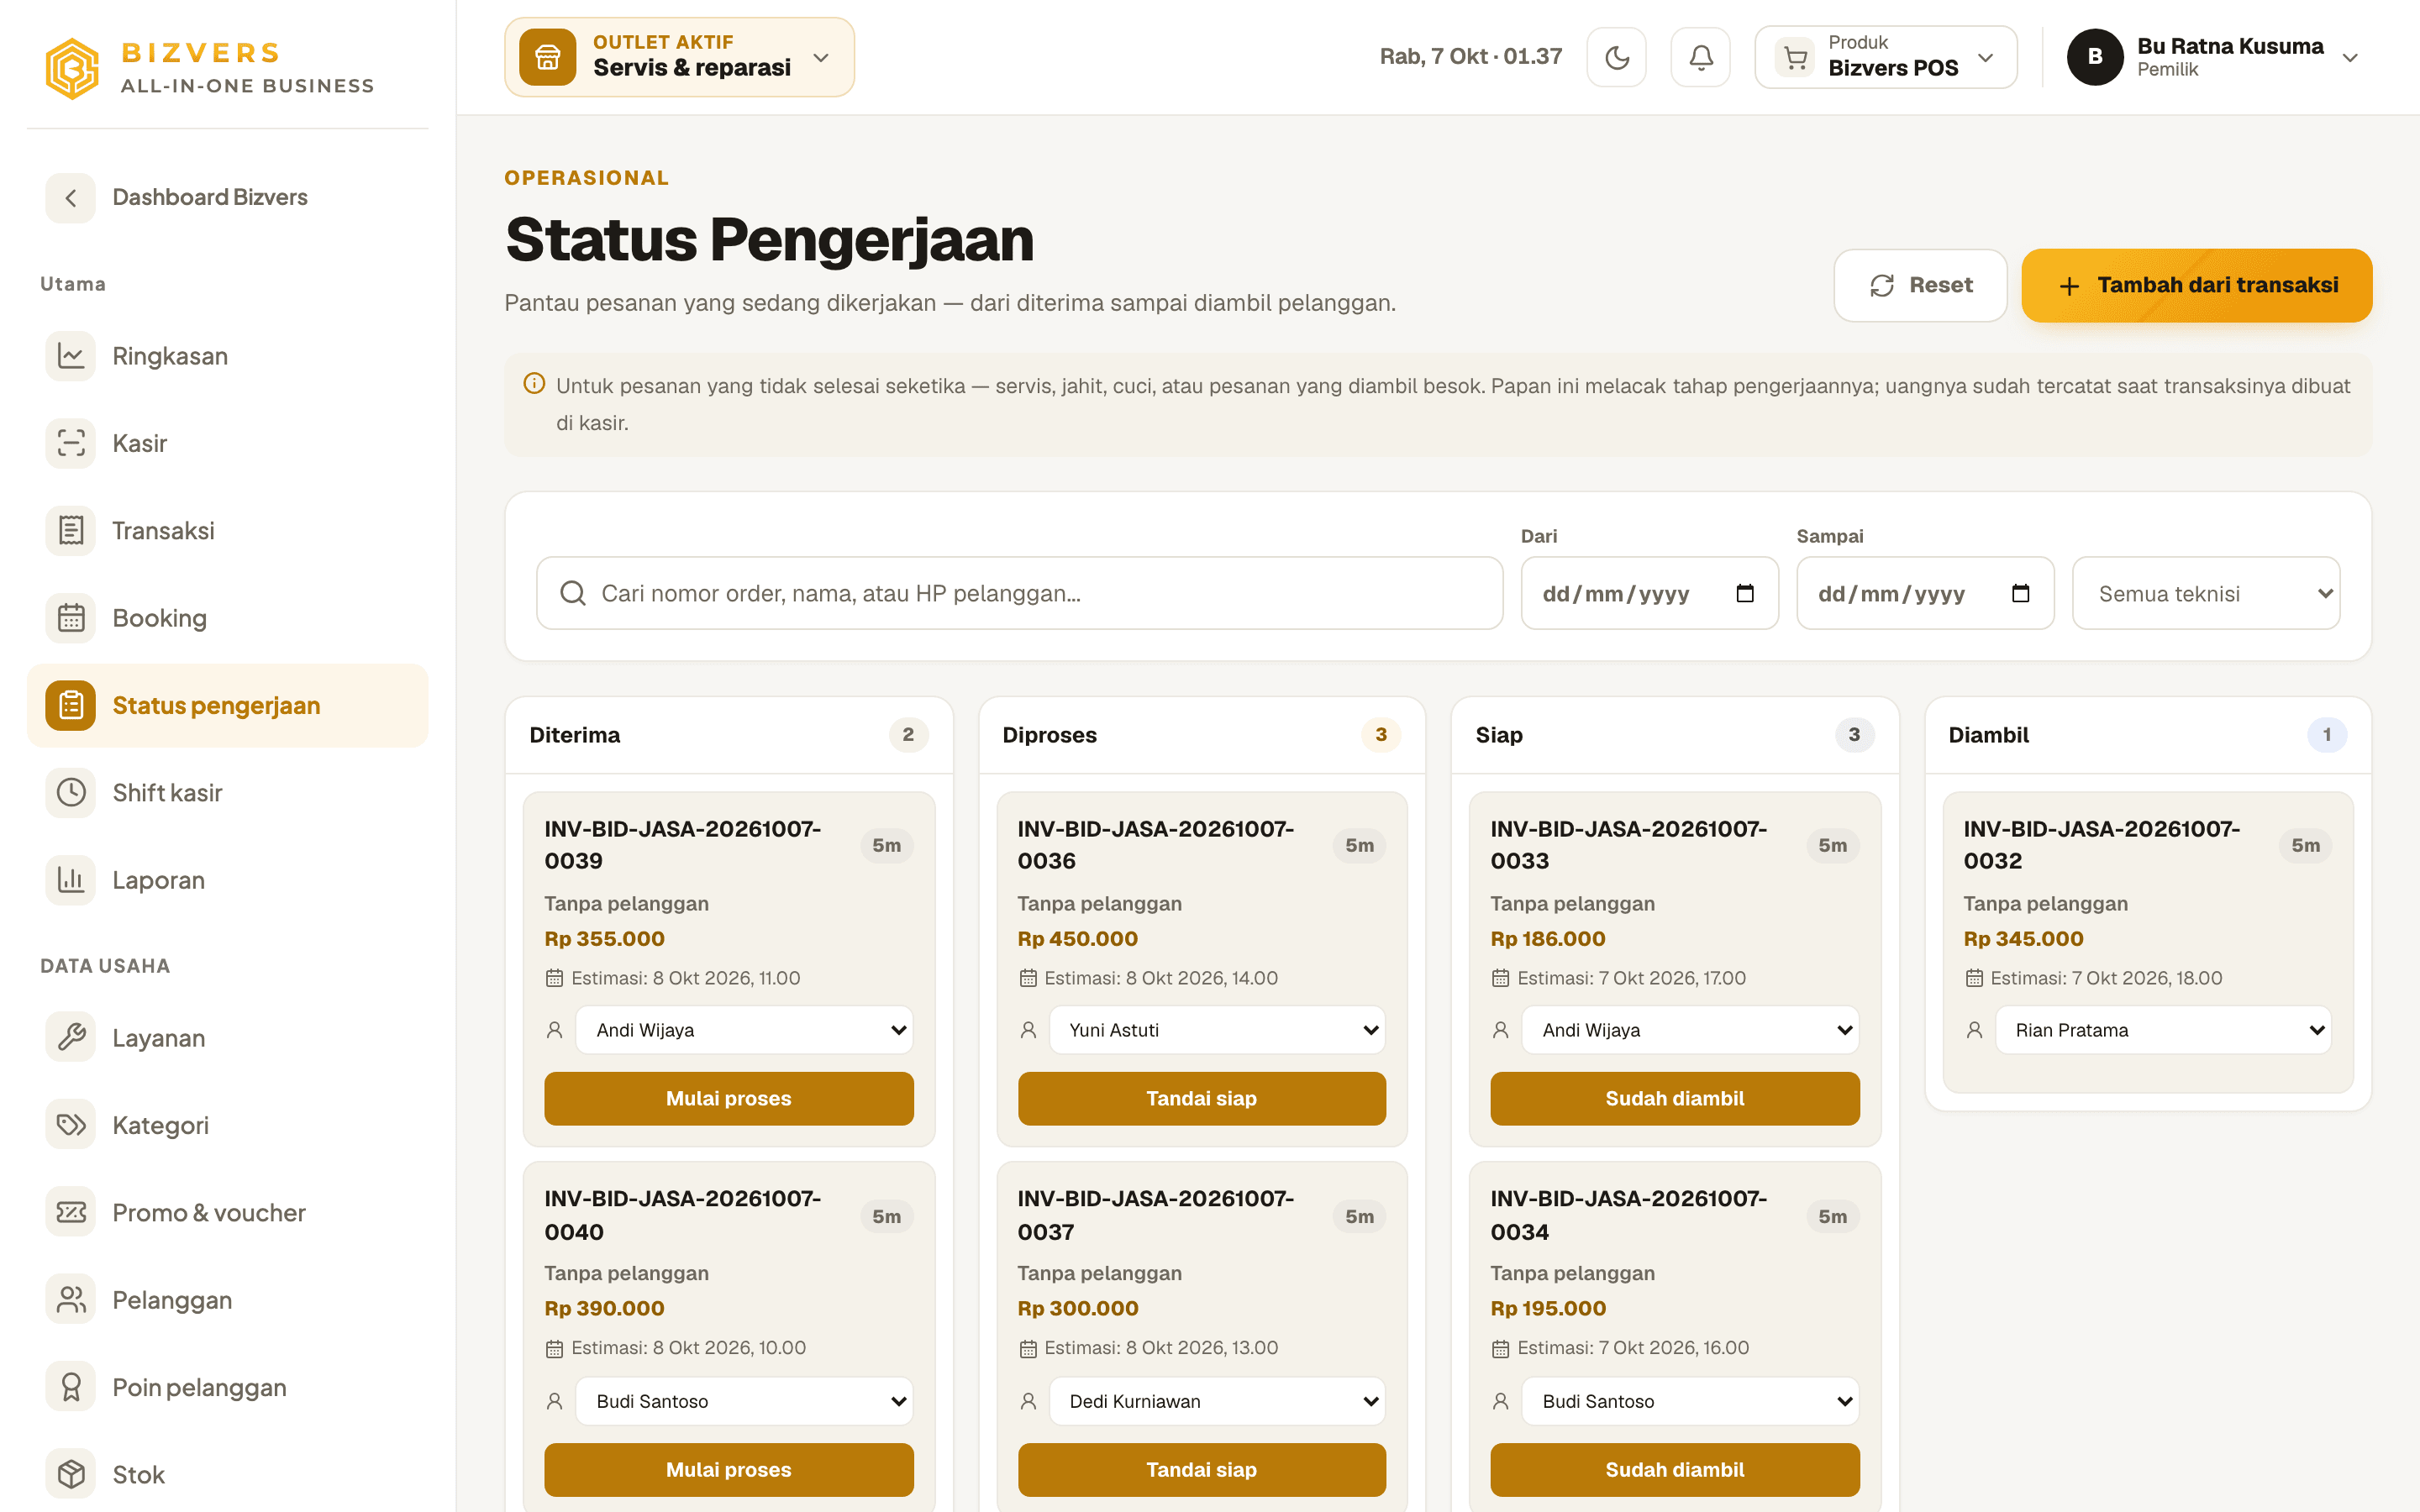Expand the Outlet Aktif selector
Screen dimensions: 2420x1512
679,57
